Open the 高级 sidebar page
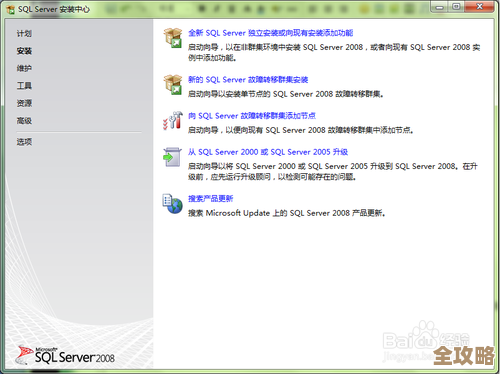The image size is (500, 374). pos(24,120)
